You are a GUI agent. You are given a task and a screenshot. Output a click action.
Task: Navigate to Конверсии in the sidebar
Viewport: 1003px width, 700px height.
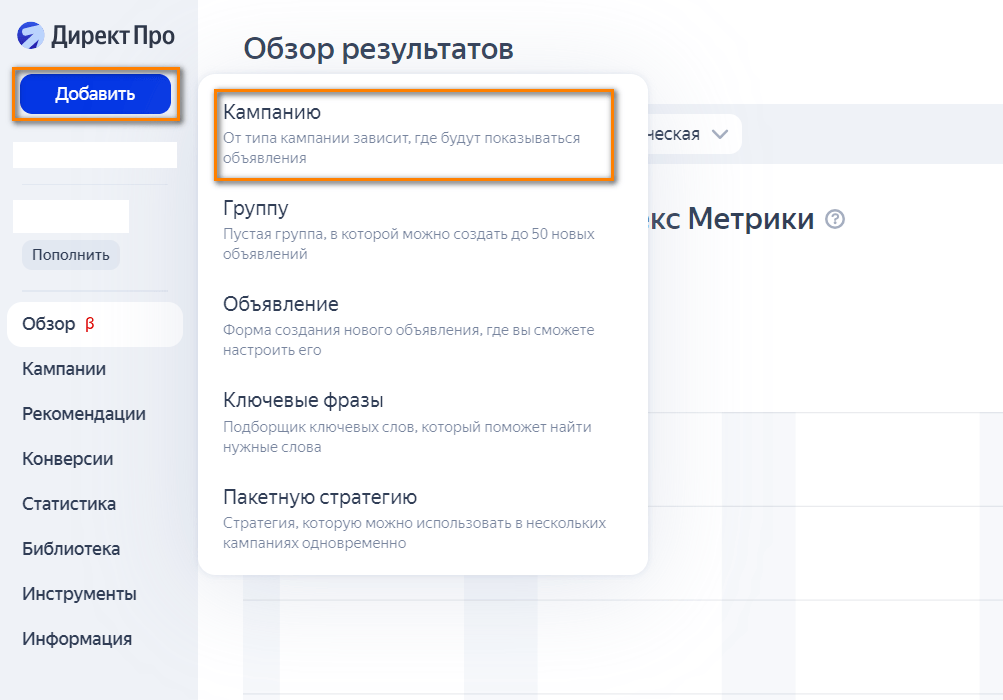pos(67,459)
